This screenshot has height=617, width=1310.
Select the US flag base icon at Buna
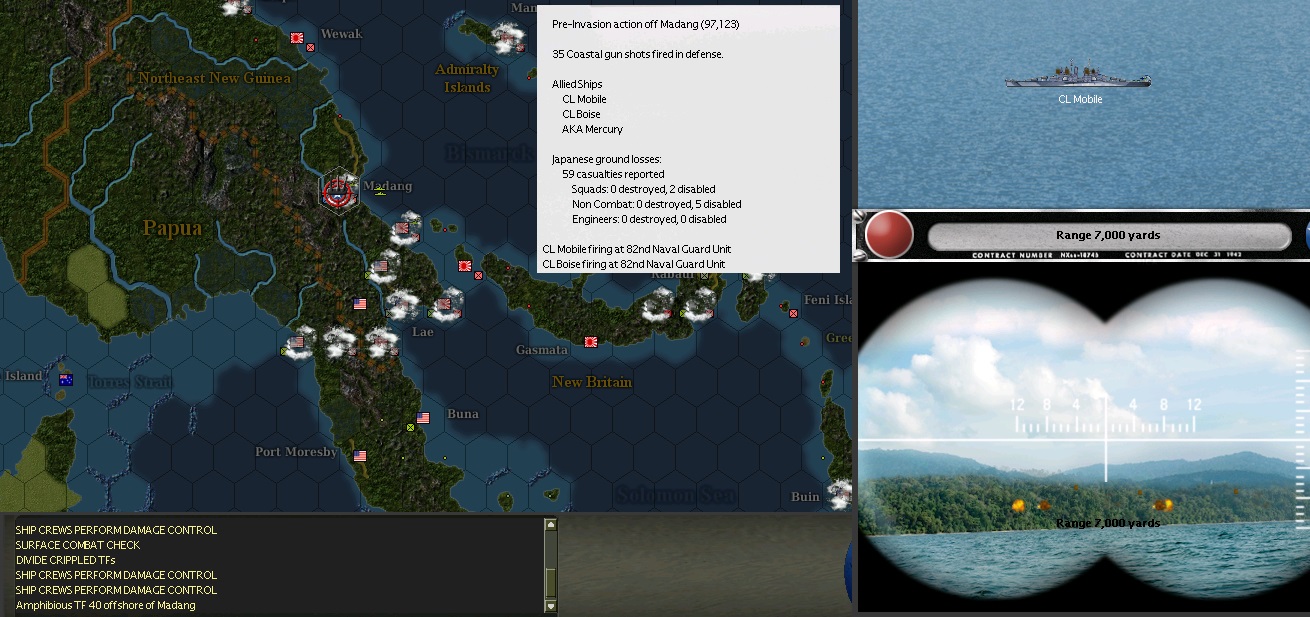[423, 418]
